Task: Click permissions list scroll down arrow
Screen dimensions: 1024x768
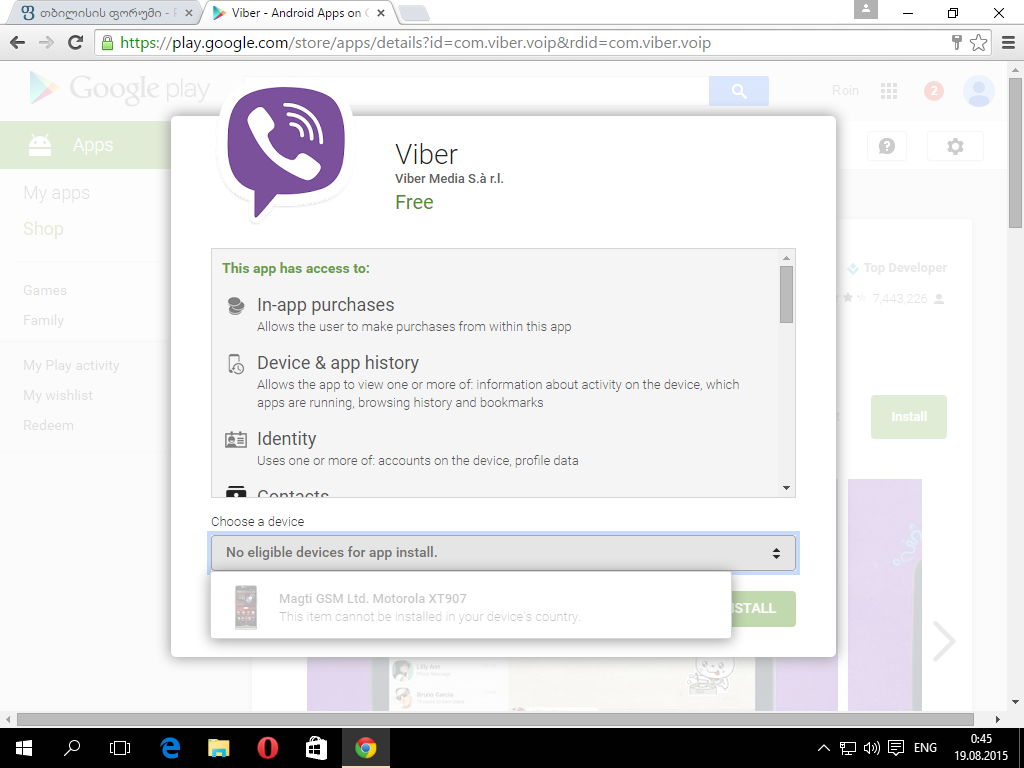Action: tap(786, 488)
